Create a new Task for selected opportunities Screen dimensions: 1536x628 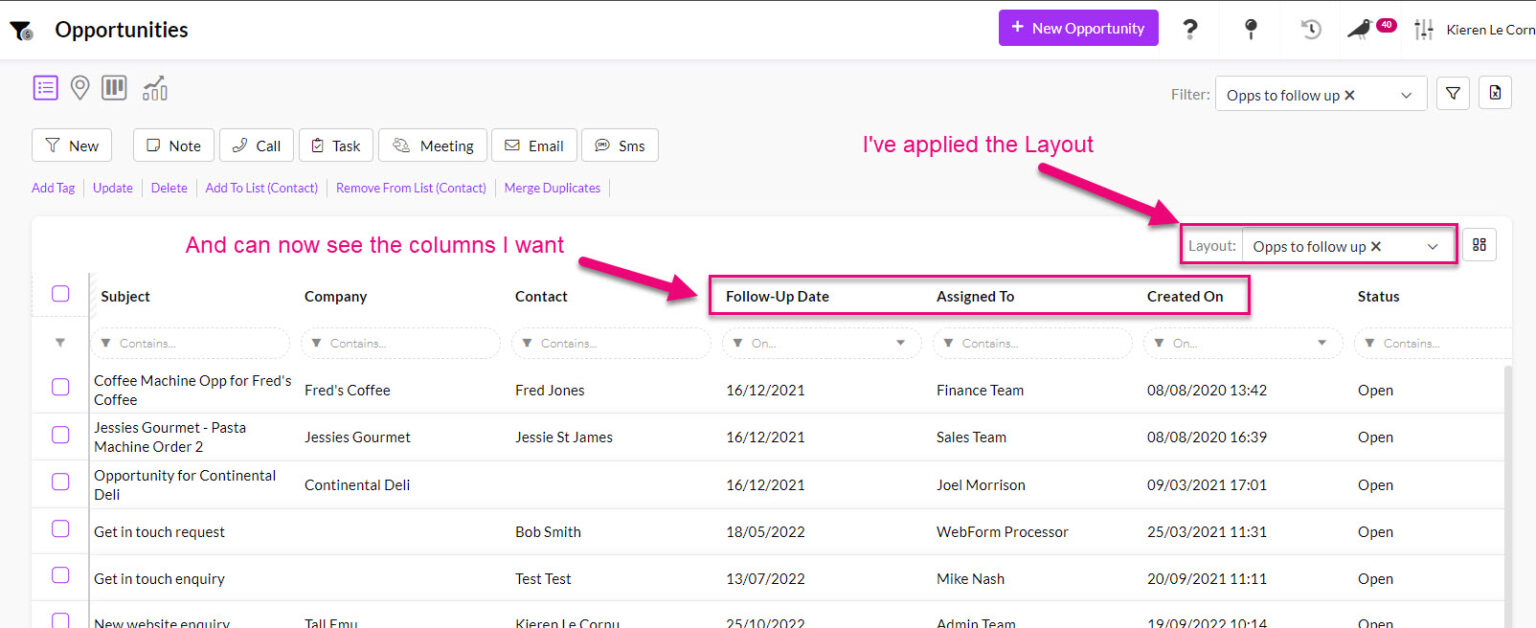[x=336, y=144]
